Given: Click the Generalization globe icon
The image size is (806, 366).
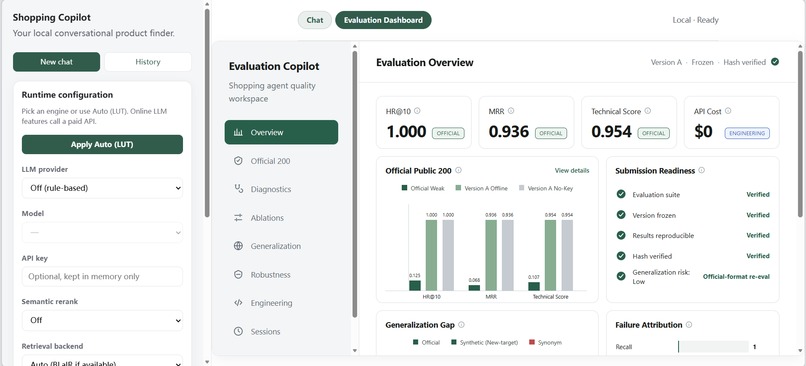Looking at the screenshot, I should point(238,246).
